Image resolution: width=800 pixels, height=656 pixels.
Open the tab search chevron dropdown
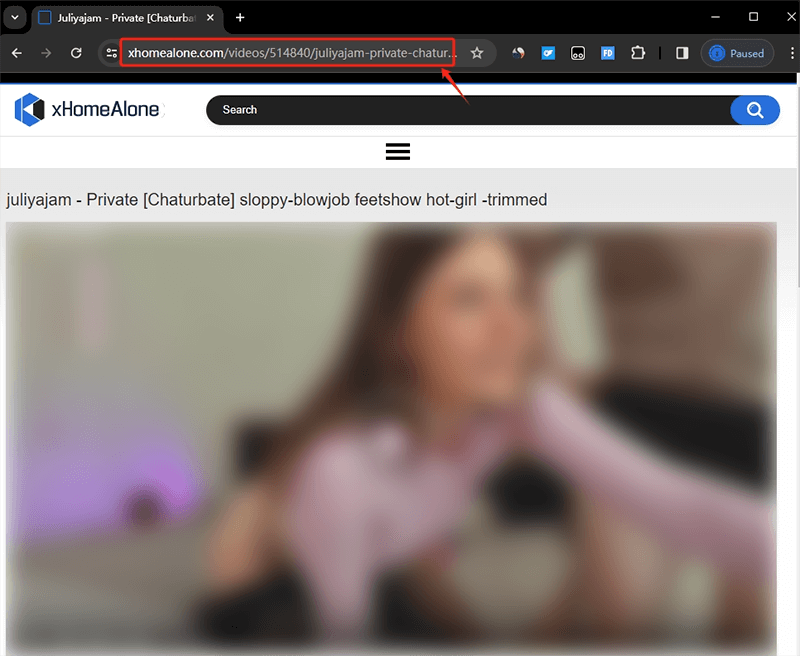[14, 17]
